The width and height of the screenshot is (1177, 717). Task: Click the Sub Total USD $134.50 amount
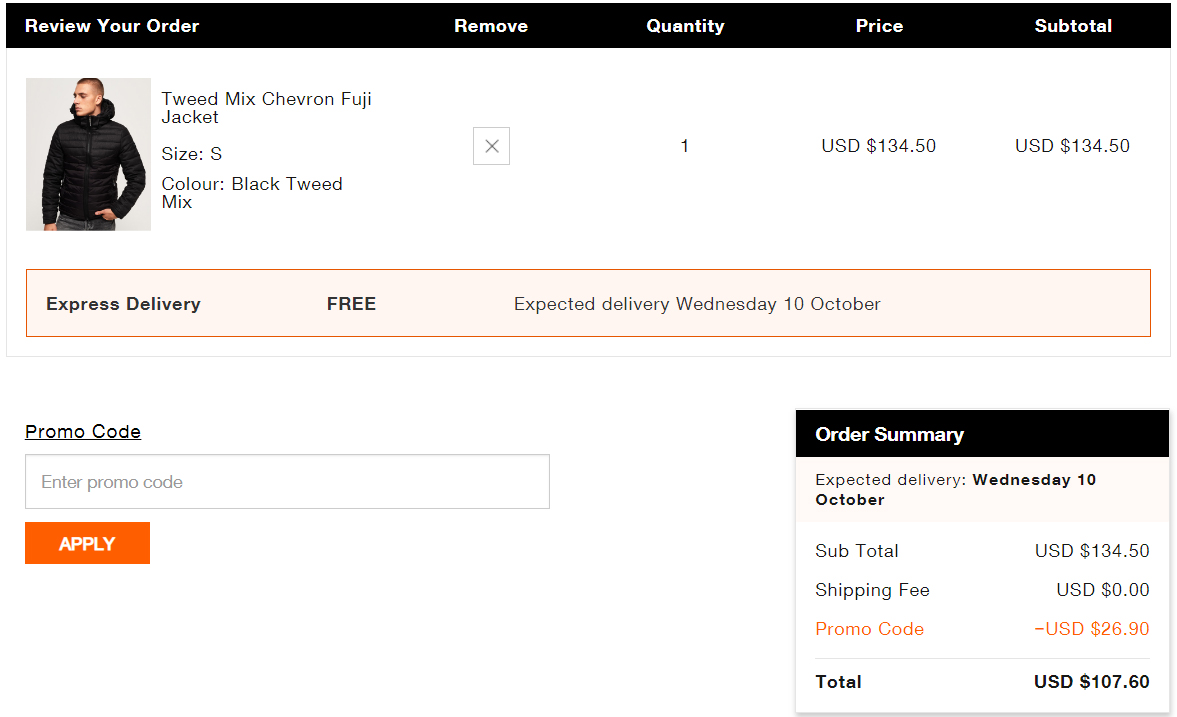pyautogui.click(x=1091, y=550)
